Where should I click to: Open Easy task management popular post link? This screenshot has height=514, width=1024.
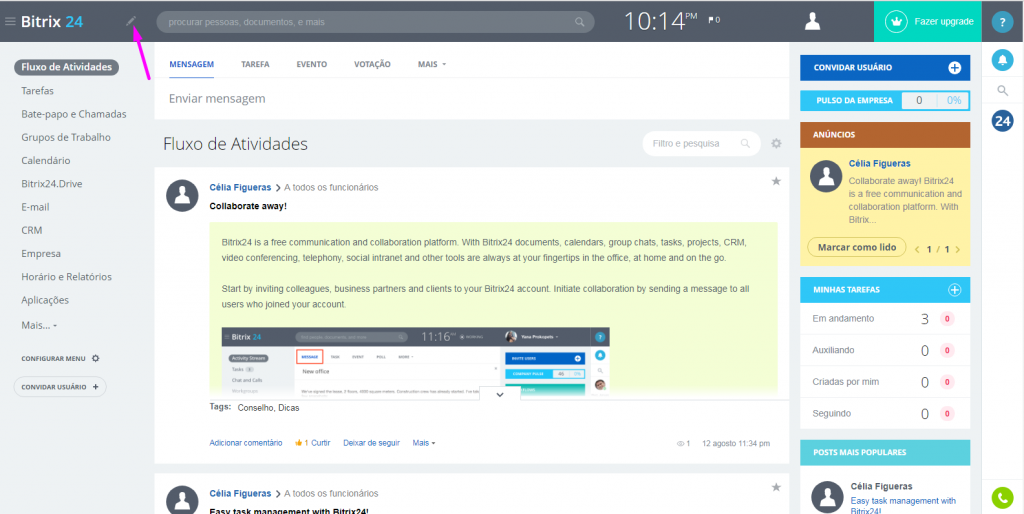point(904,506)
